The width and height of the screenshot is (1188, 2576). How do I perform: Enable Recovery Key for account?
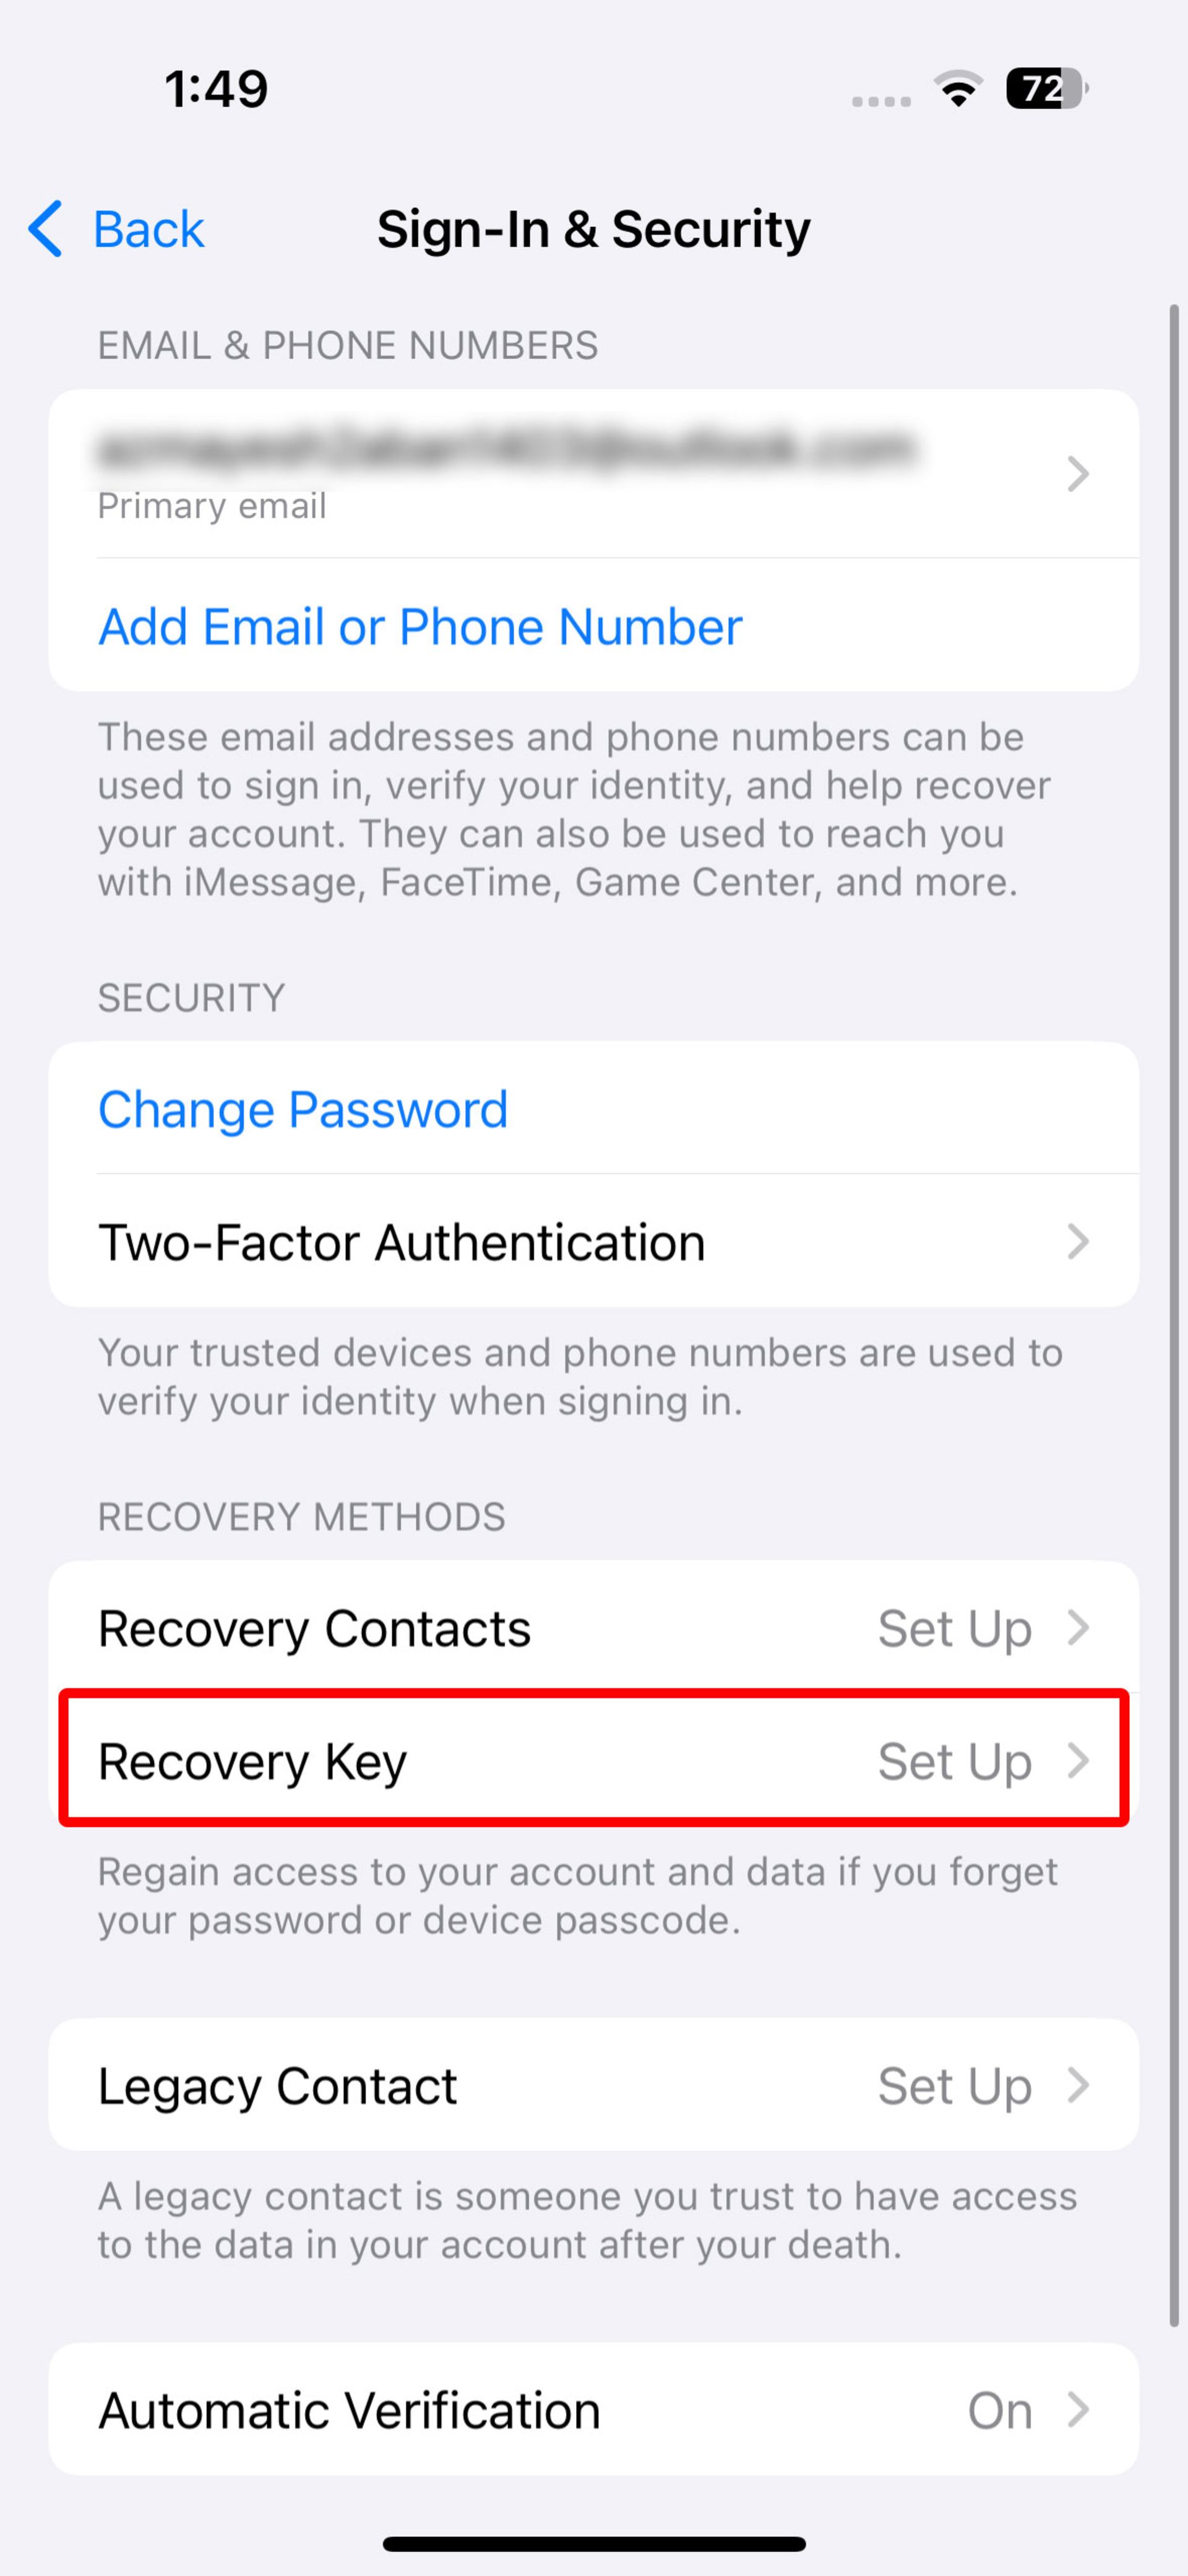pos(593,1760)
